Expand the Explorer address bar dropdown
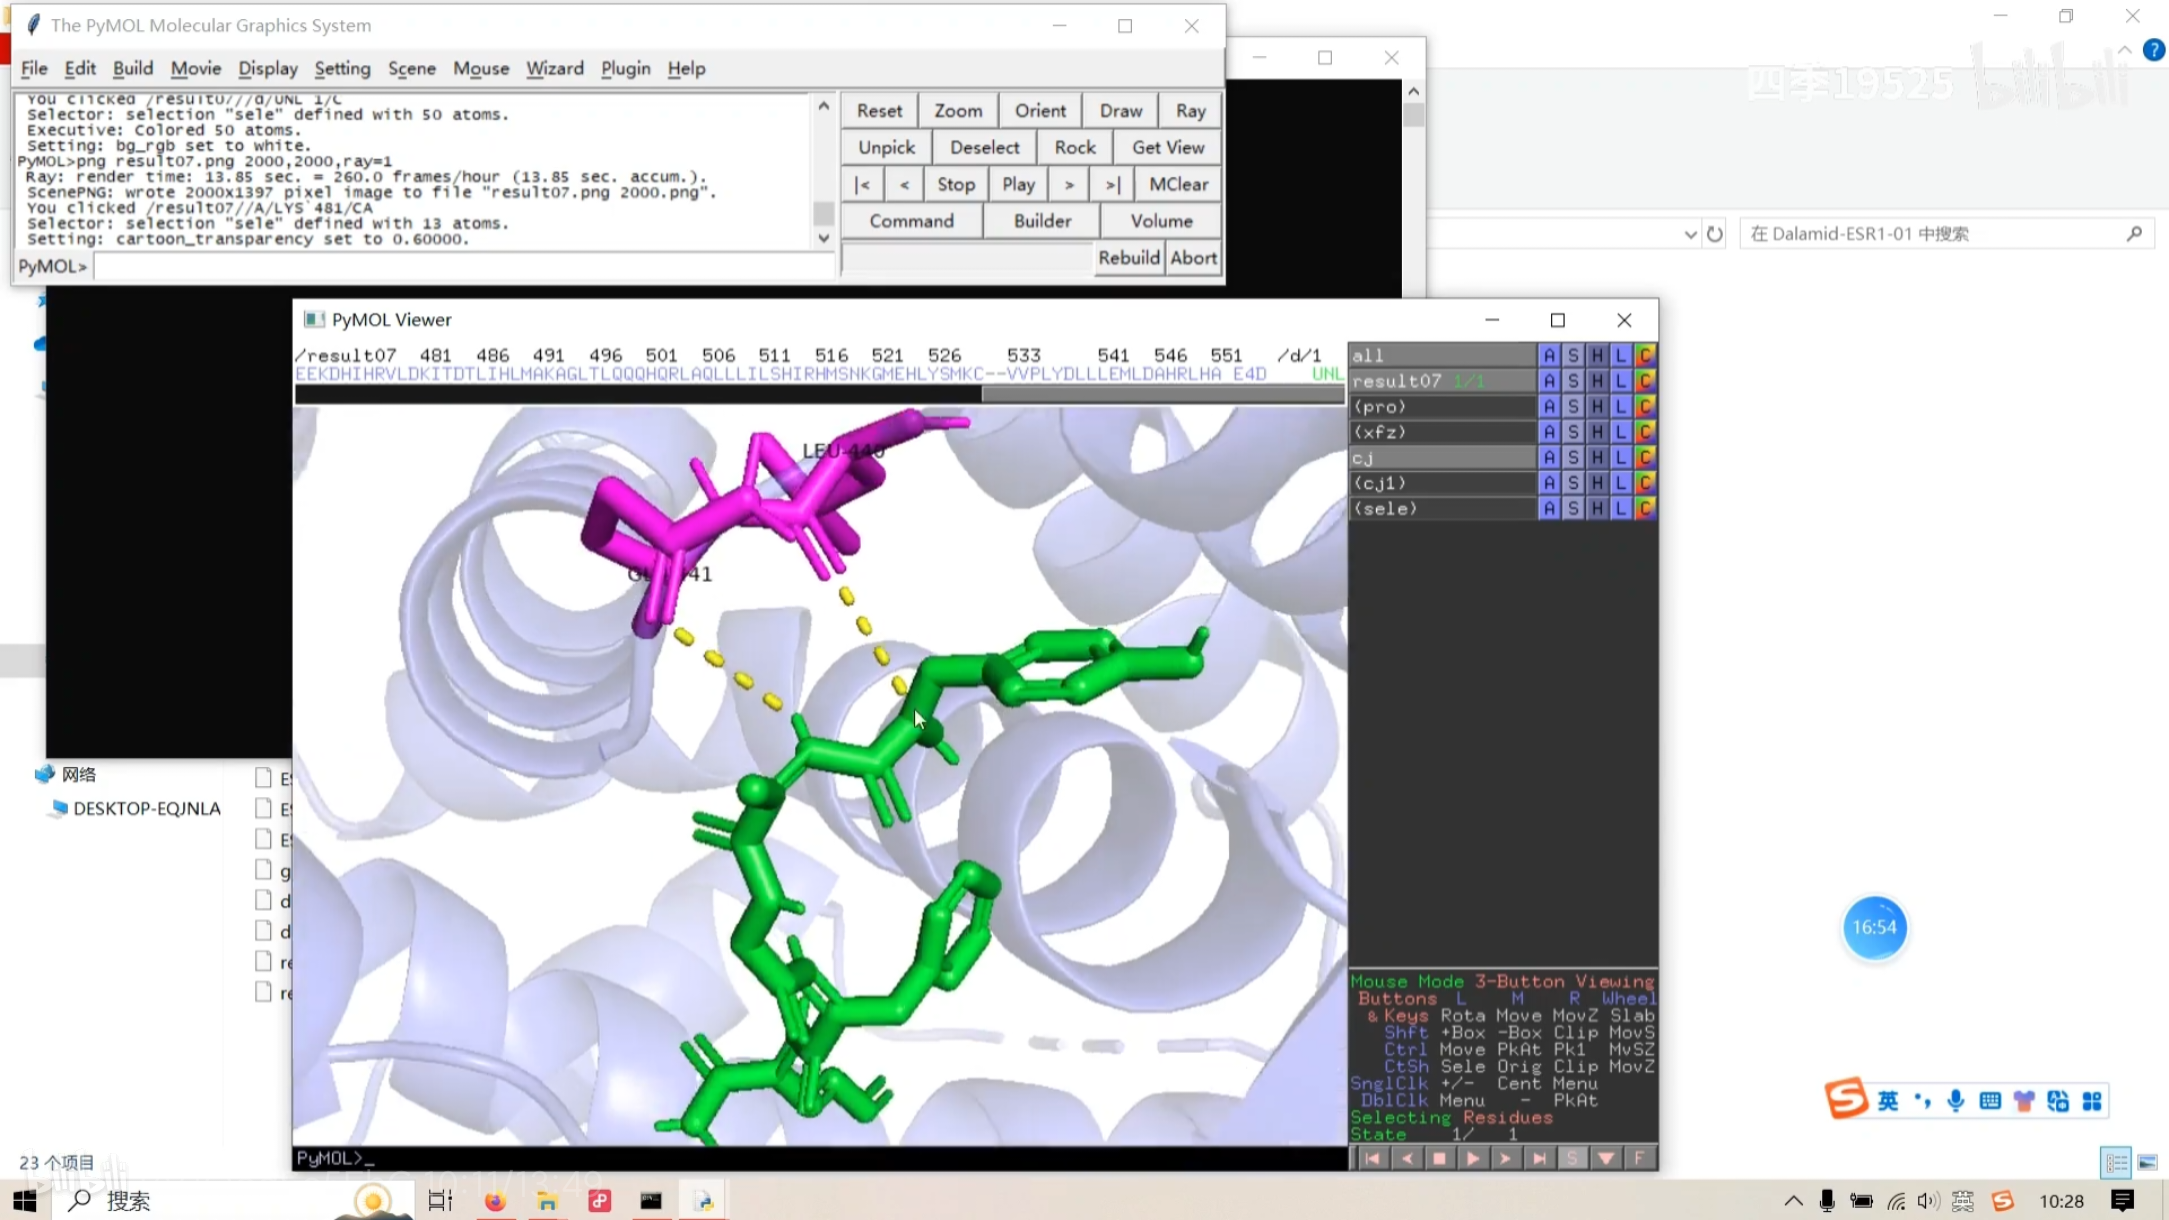 pyautogui.click(x=1690, y=234)
